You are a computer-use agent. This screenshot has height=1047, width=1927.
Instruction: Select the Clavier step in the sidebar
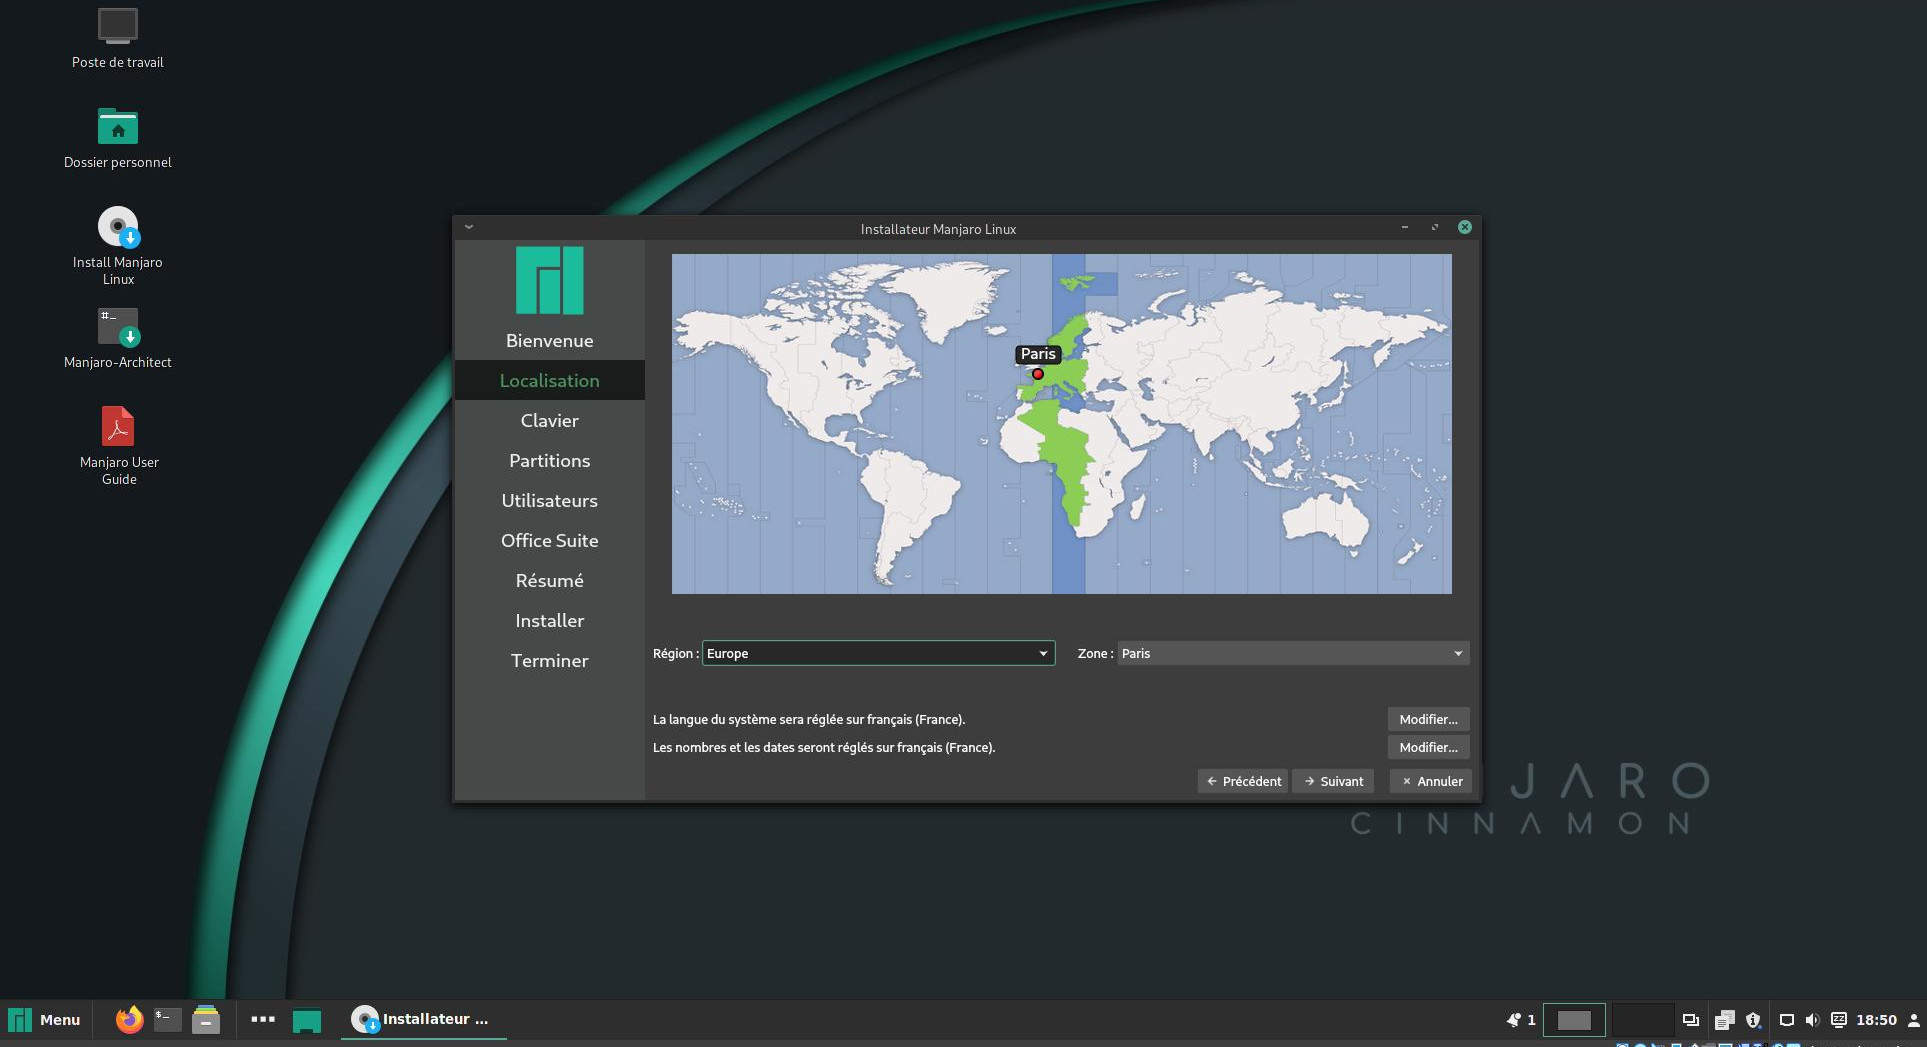tap(549, 421)
